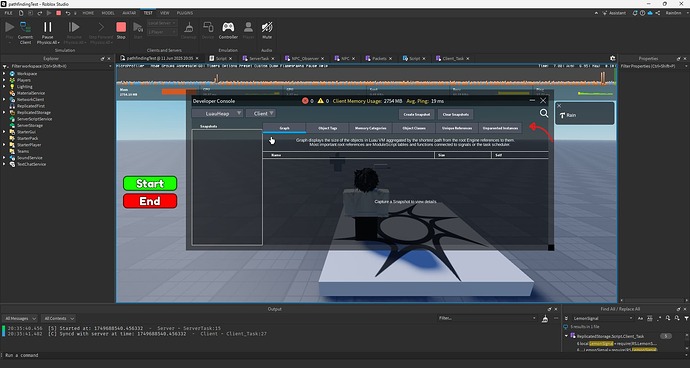Click the viewport settings icon right of tabs
Screen dimensions: 690x368
click(x=612, y=59)
